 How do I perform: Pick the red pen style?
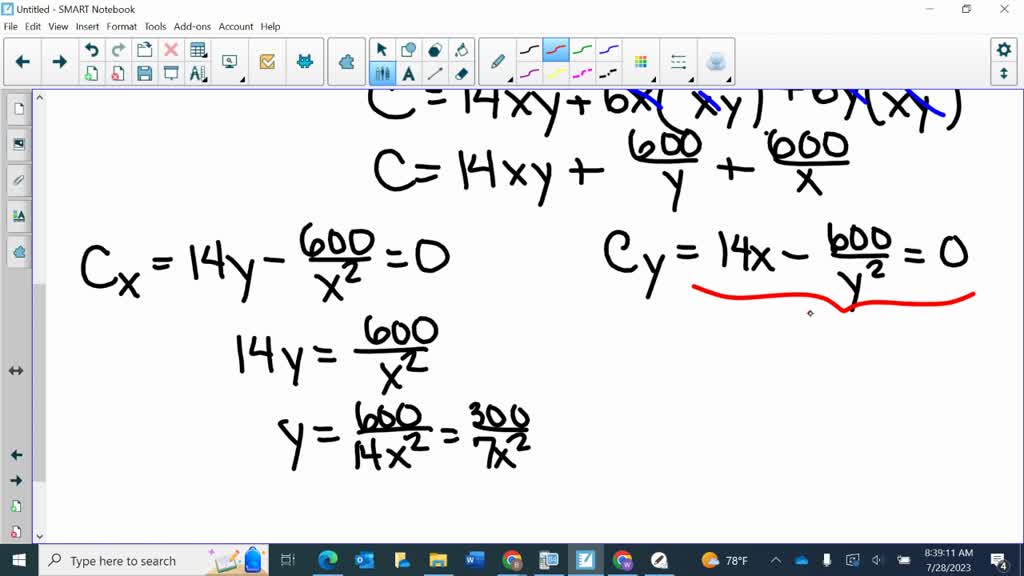[x=556, y=50]
